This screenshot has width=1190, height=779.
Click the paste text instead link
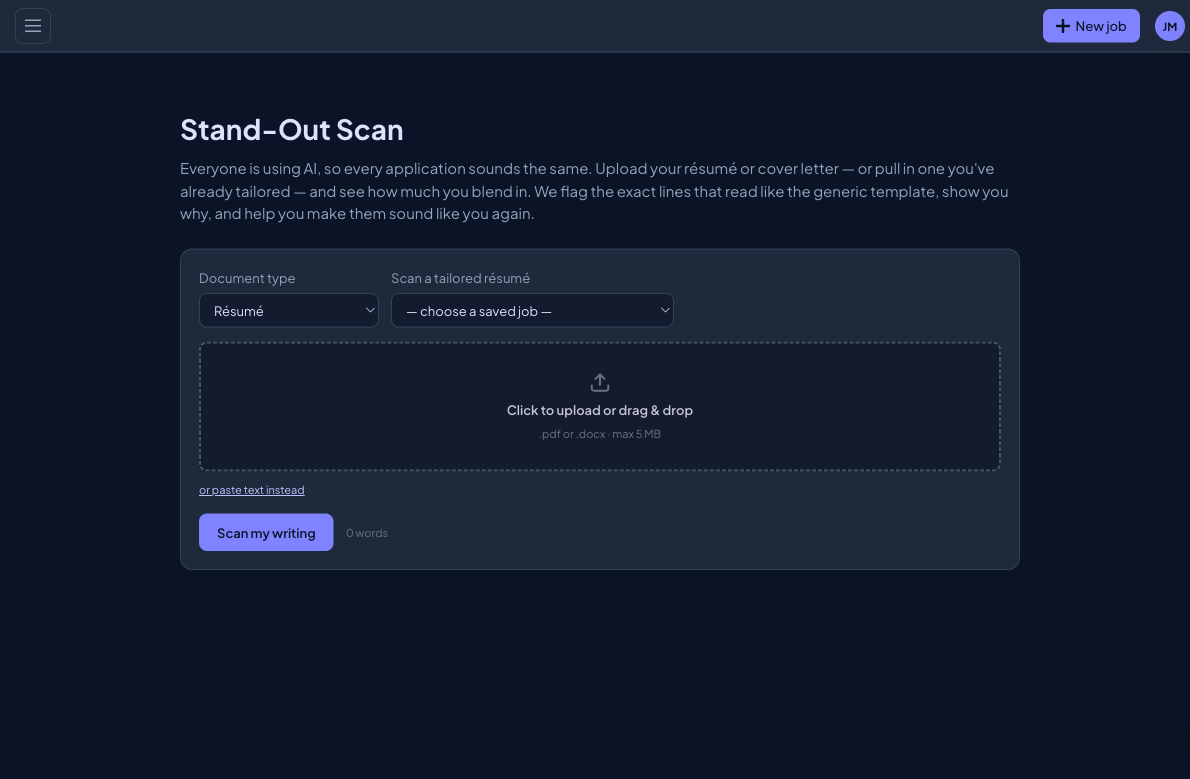tap(251, 490)
